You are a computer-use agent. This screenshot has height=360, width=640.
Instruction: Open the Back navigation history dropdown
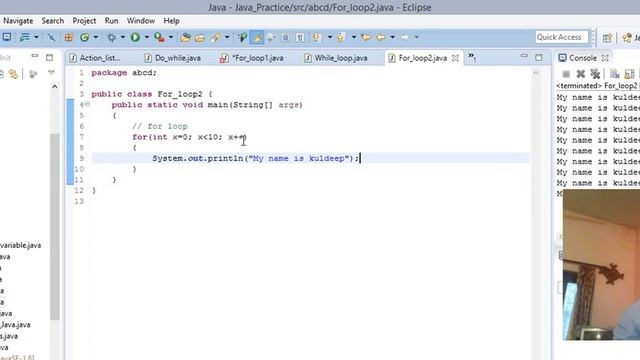tap(392, 38)
